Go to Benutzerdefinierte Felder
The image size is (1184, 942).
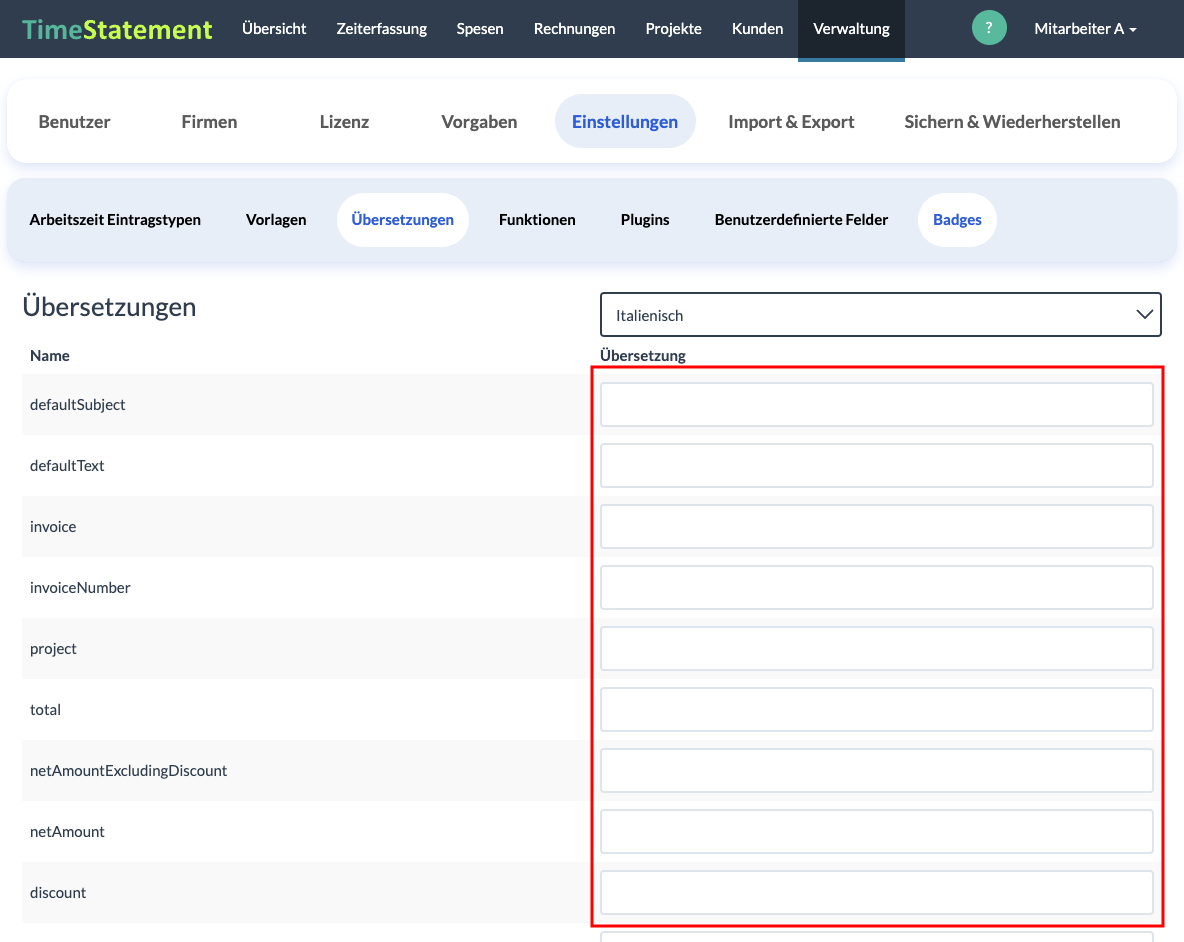click(801, 220)
